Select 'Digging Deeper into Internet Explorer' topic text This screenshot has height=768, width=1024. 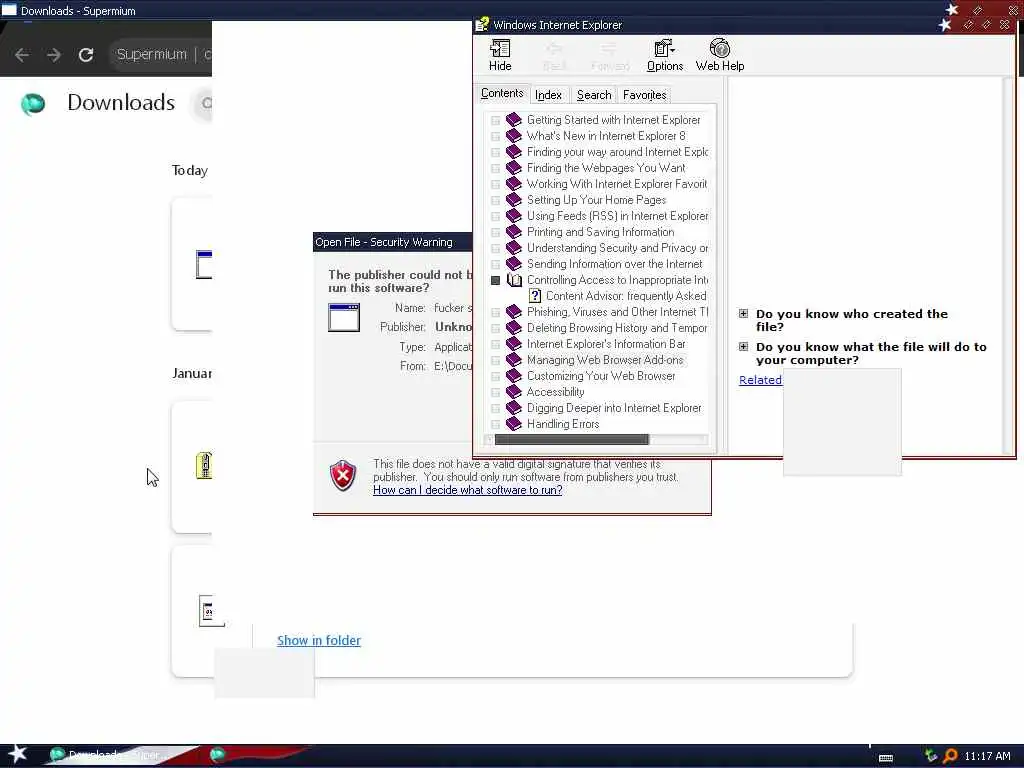click(x=614, y=408)
